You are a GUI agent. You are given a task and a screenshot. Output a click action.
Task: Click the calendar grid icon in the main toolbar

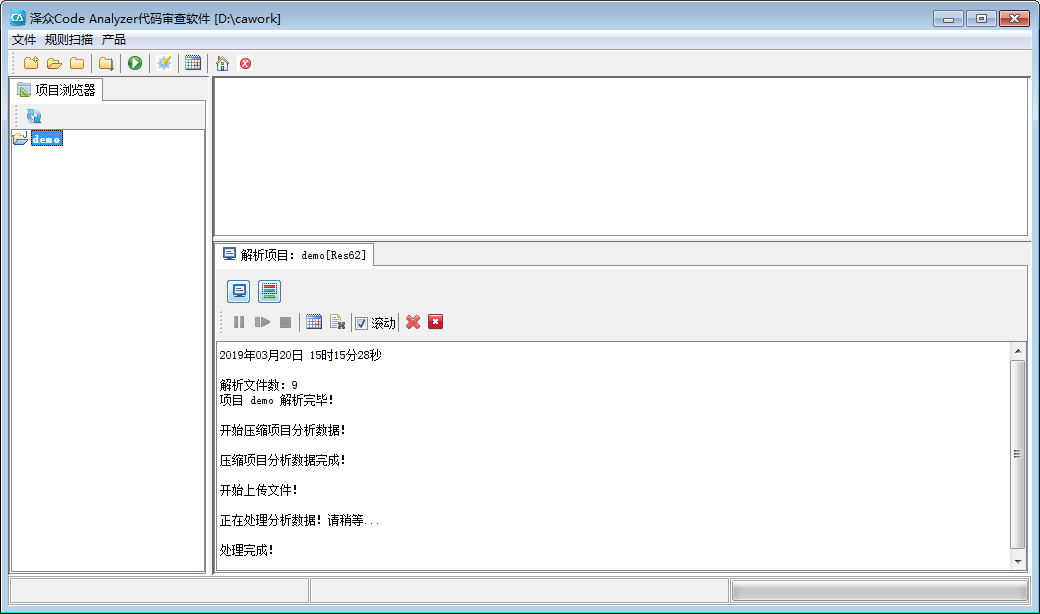(193, 63)
